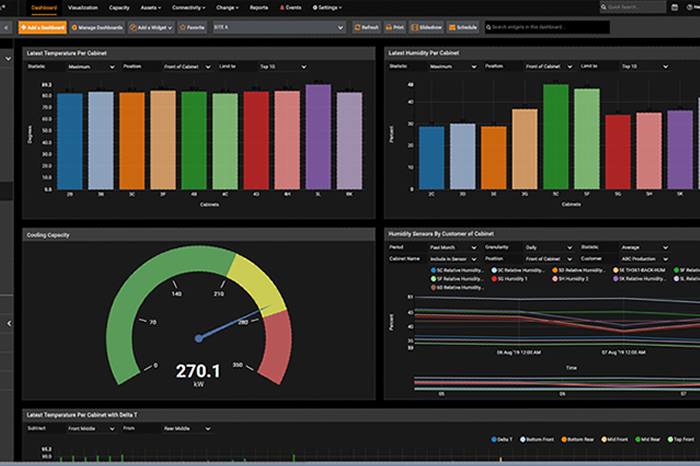Open Statistic dropdown in Humidity Per Cabinet widget
Image resolution: width=700 pixels, height=466 pixels.
(453, 67)
